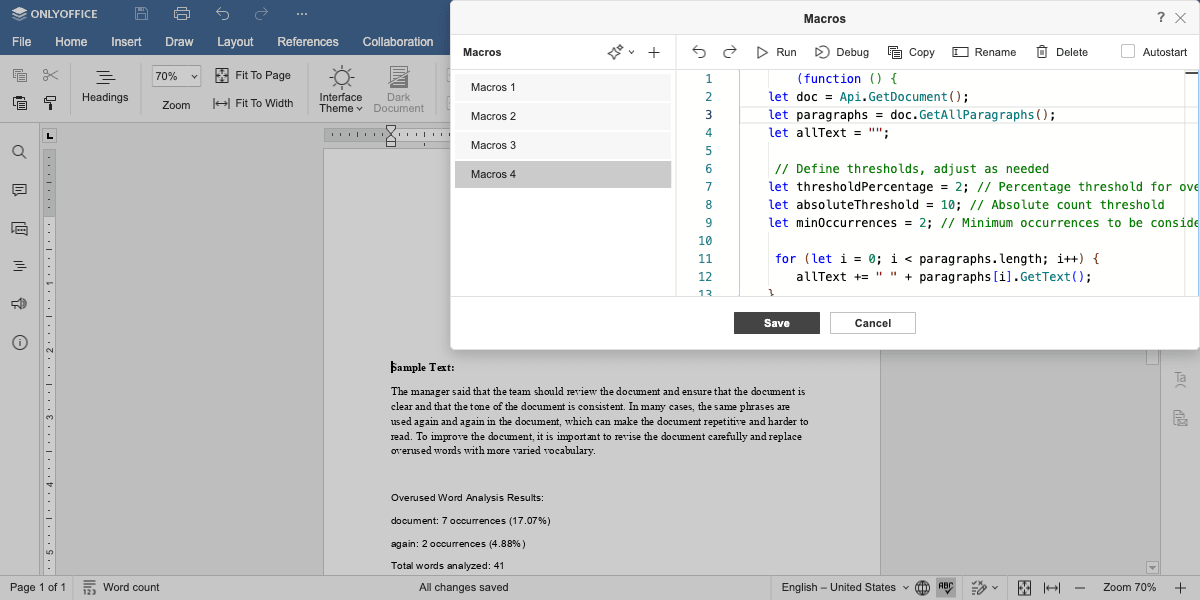Enable the Autostart checkbox
This screenshot has height=600, width=1200.
coord(1128,52)
